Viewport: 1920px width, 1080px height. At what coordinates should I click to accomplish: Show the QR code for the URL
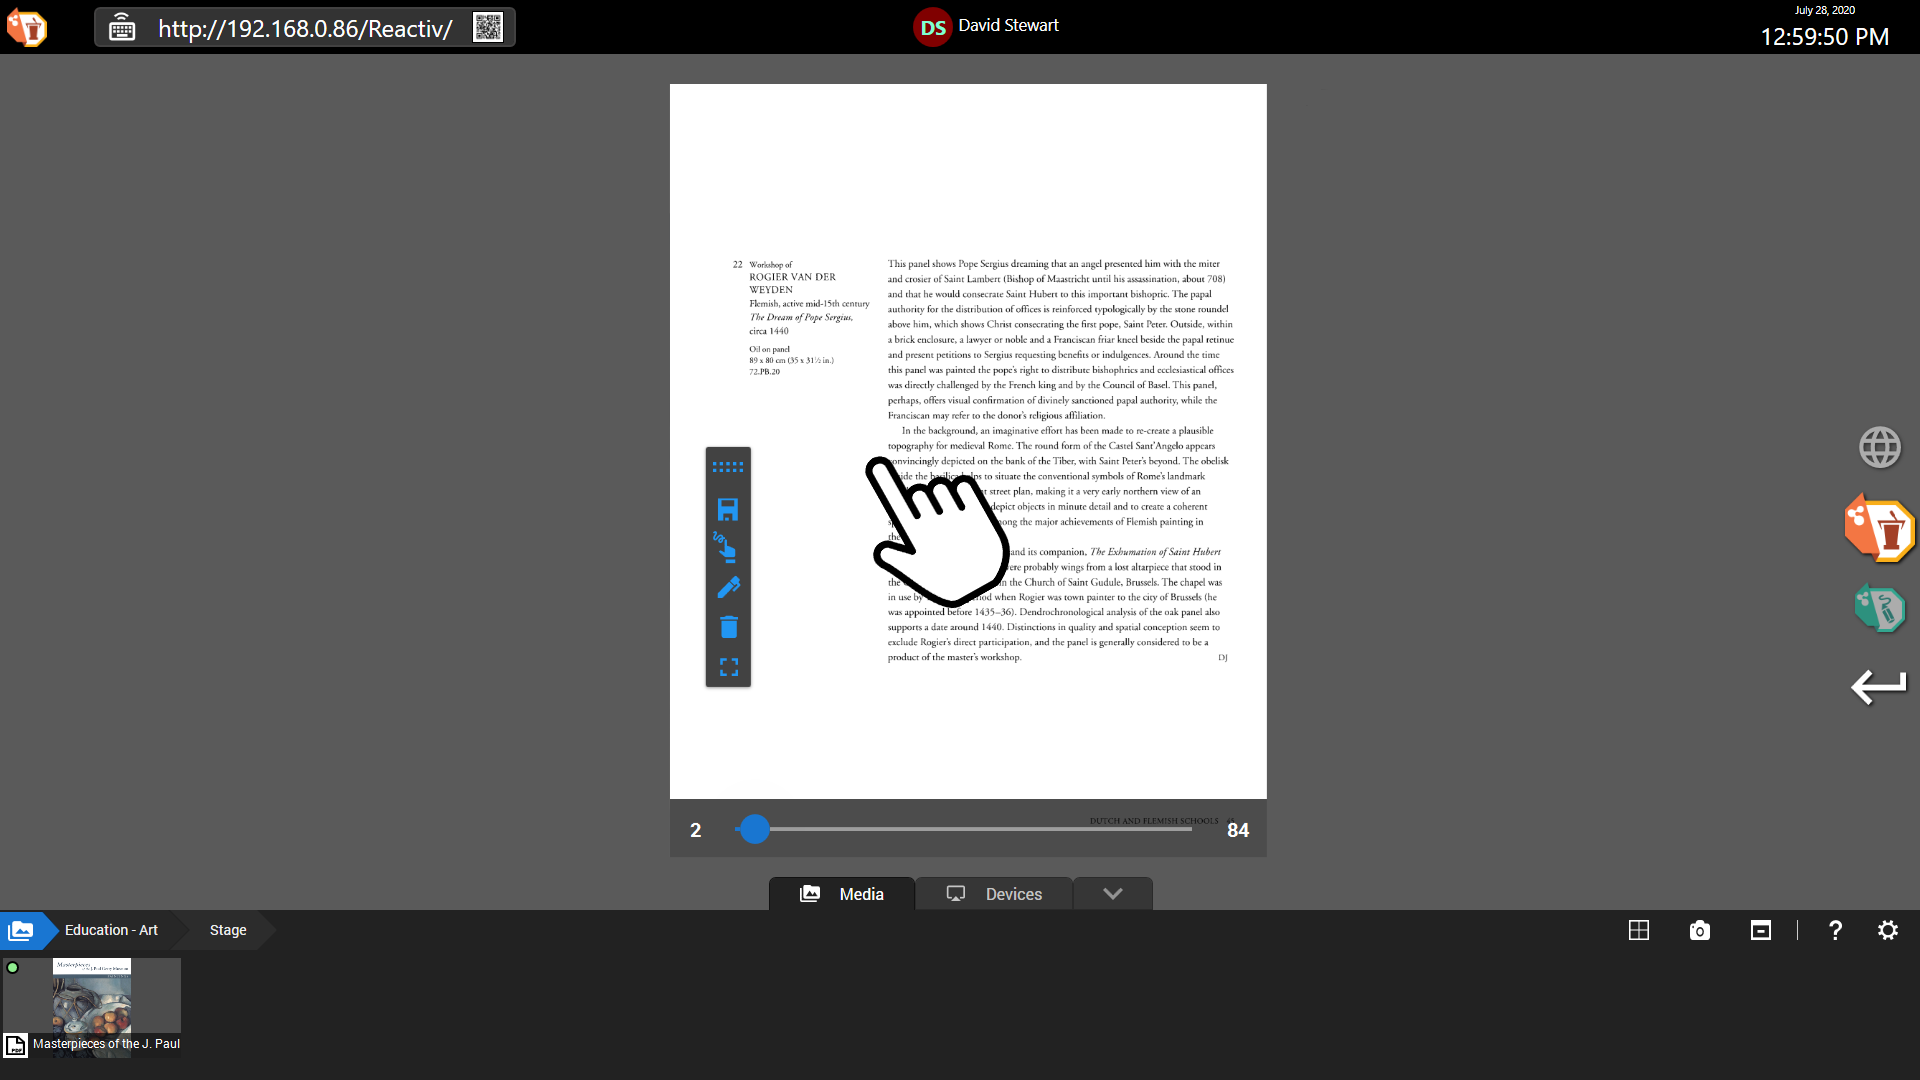click(488, 27)
